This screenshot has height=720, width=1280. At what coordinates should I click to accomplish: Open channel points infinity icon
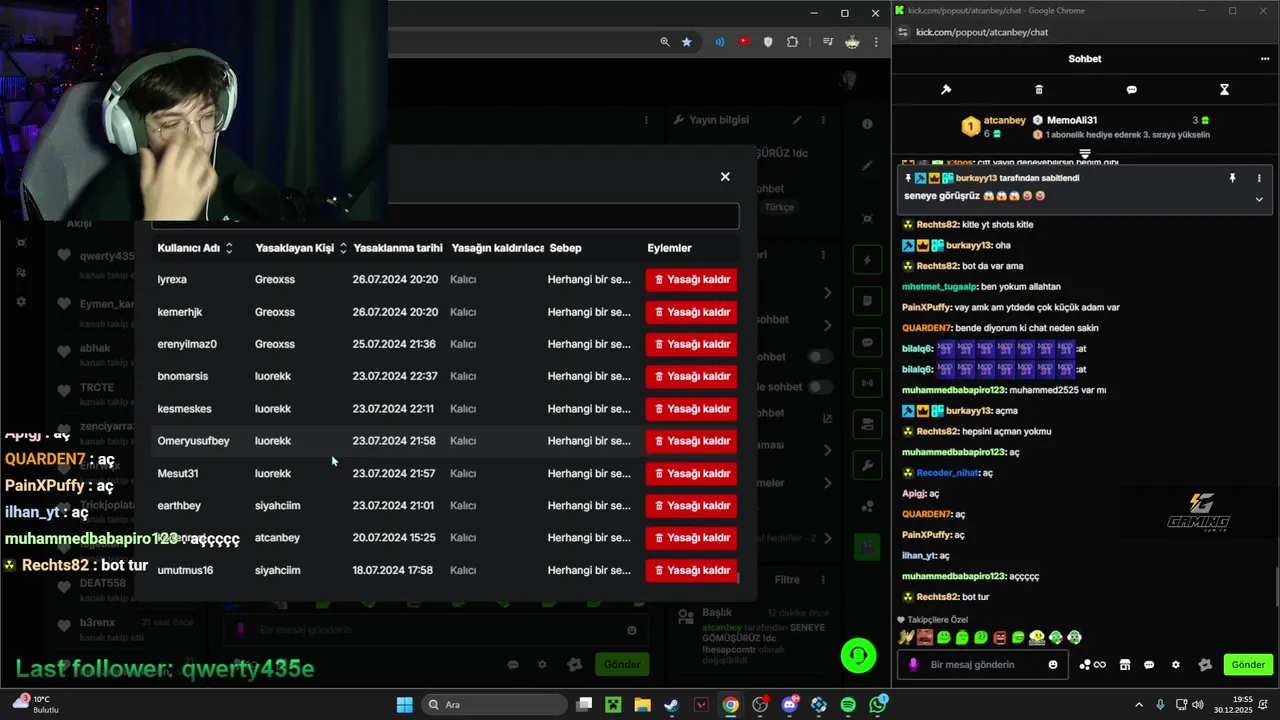1093,665
